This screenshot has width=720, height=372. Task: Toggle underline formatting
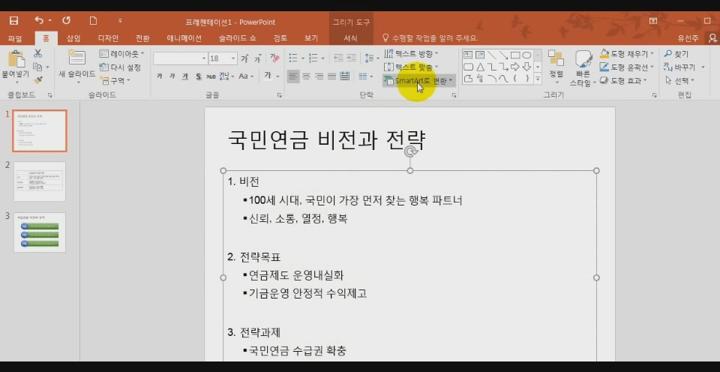[185, 76]
